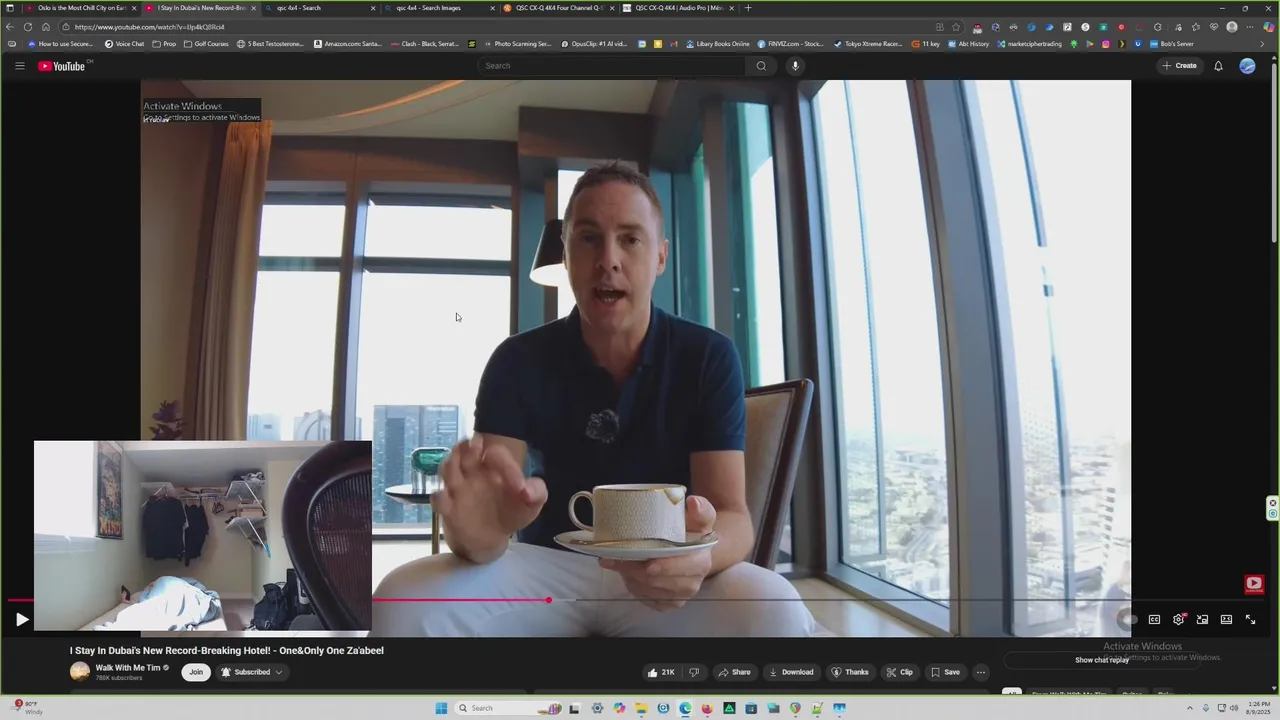Open the taskbar clock showing 1:26 PM
Image resolution: width=1280 pixels, height=720 pixels.
tap(1257, 708)
